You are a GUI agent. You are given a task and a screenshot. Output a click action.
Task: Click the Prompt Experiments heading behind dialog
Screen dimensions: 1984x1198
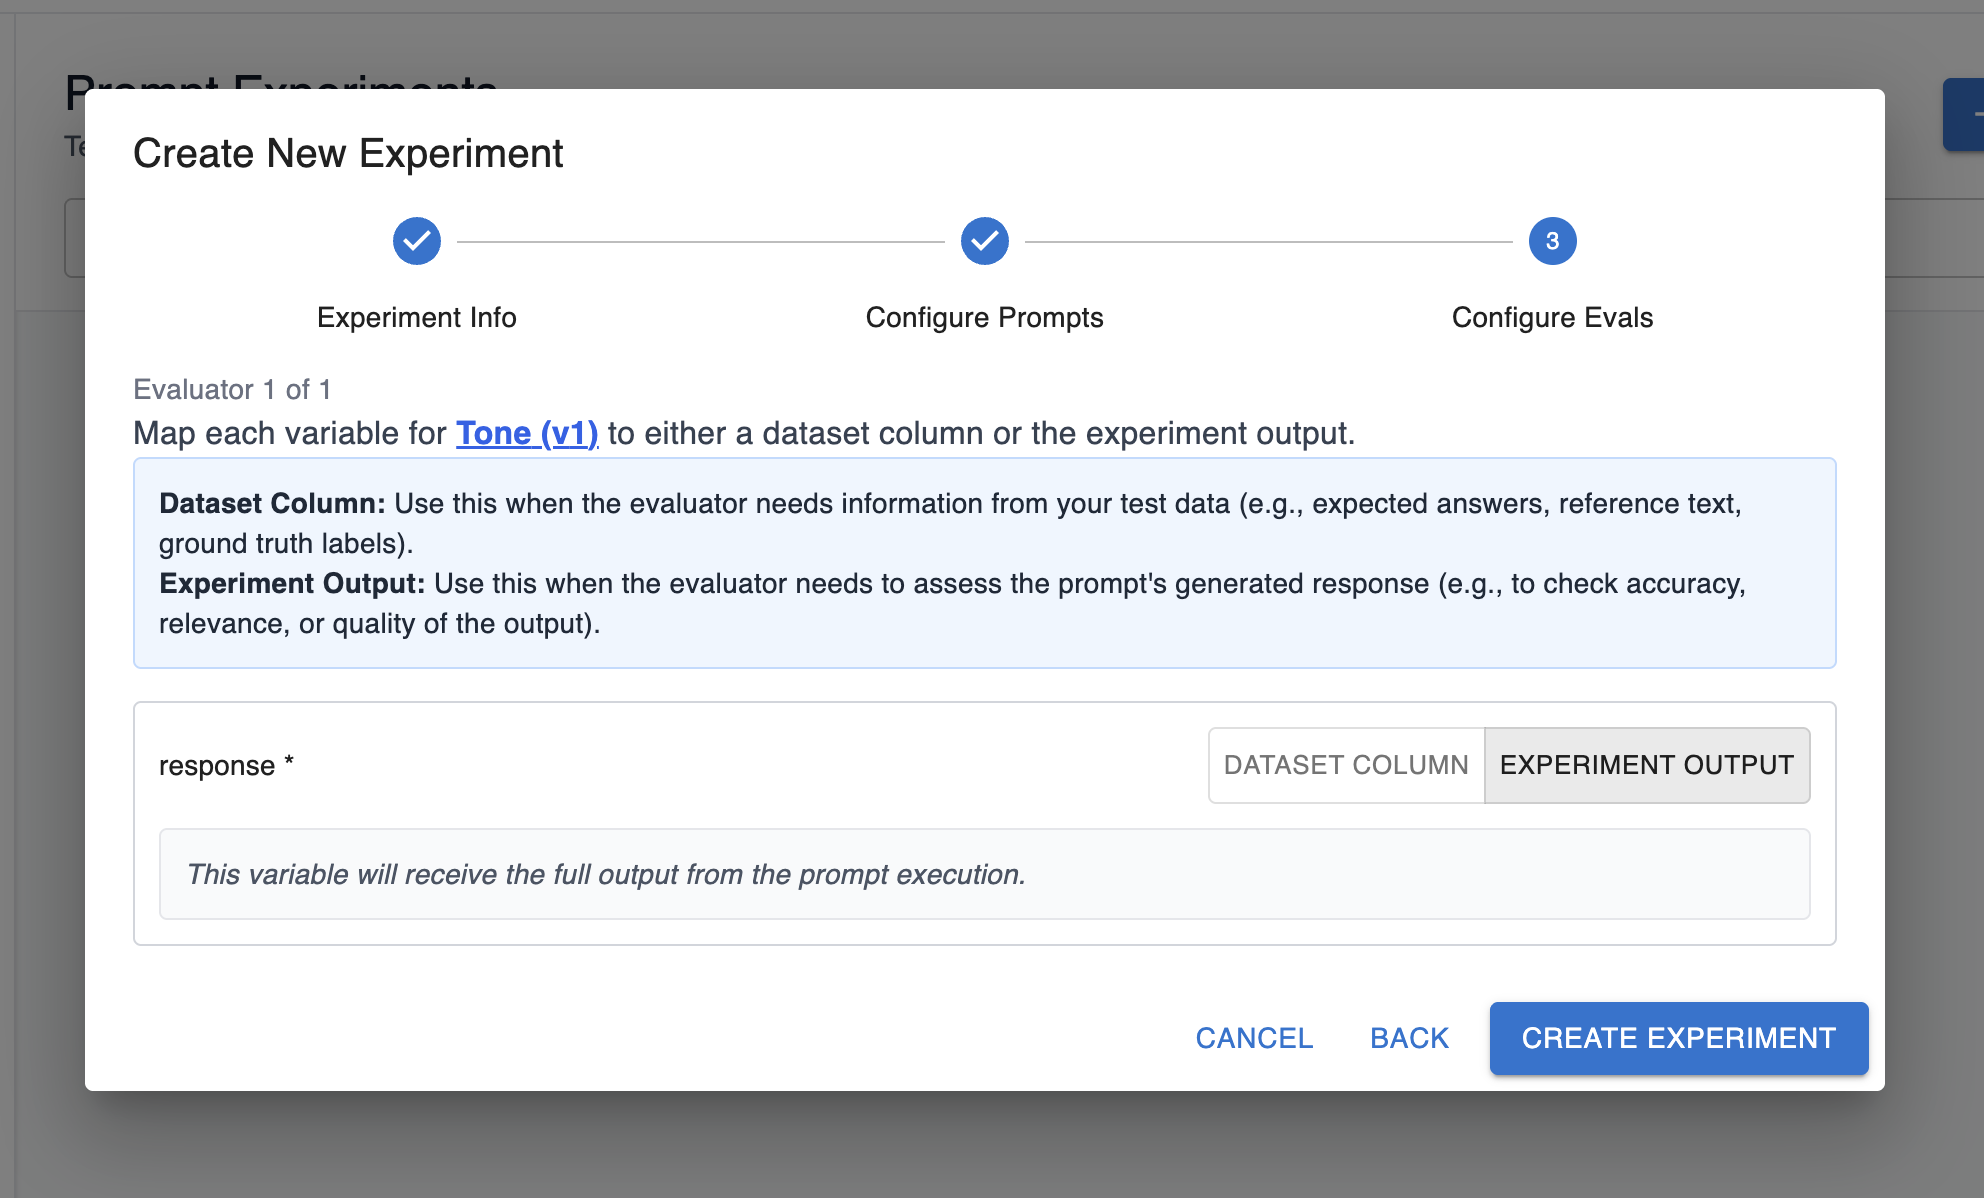pyautogui.click(x=280, y=80)
